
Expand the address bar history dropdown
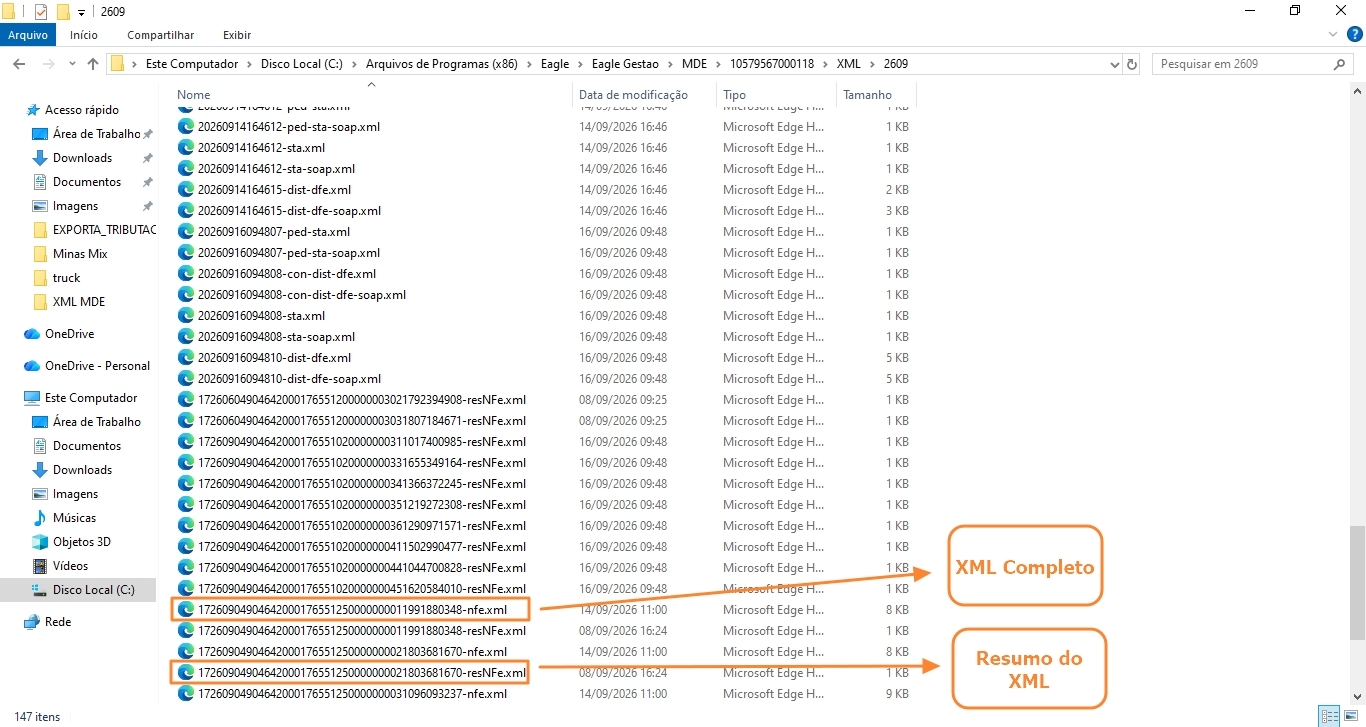[x=1115, y=64]
